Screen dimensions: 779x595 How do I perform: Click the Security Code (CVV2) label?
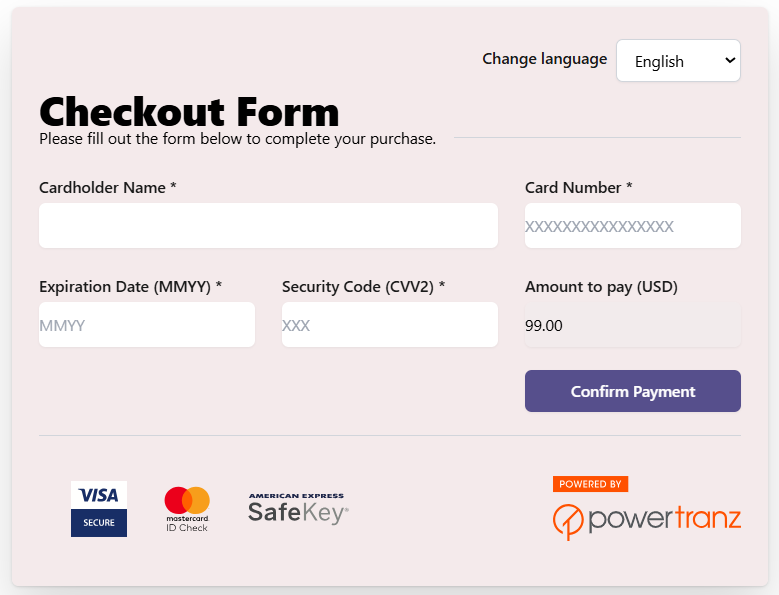tap(363, 287)
